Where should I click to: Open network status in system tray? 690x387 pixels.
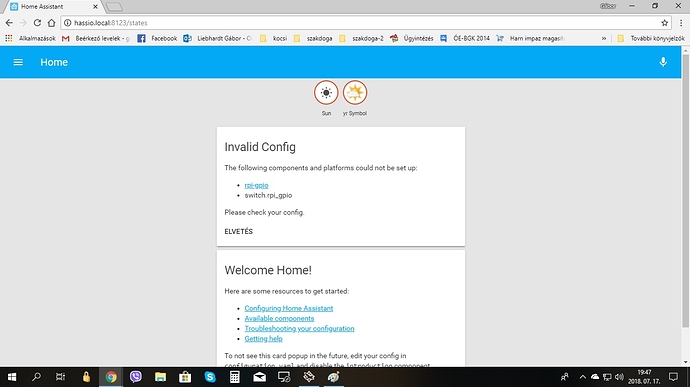click(607, 377)
